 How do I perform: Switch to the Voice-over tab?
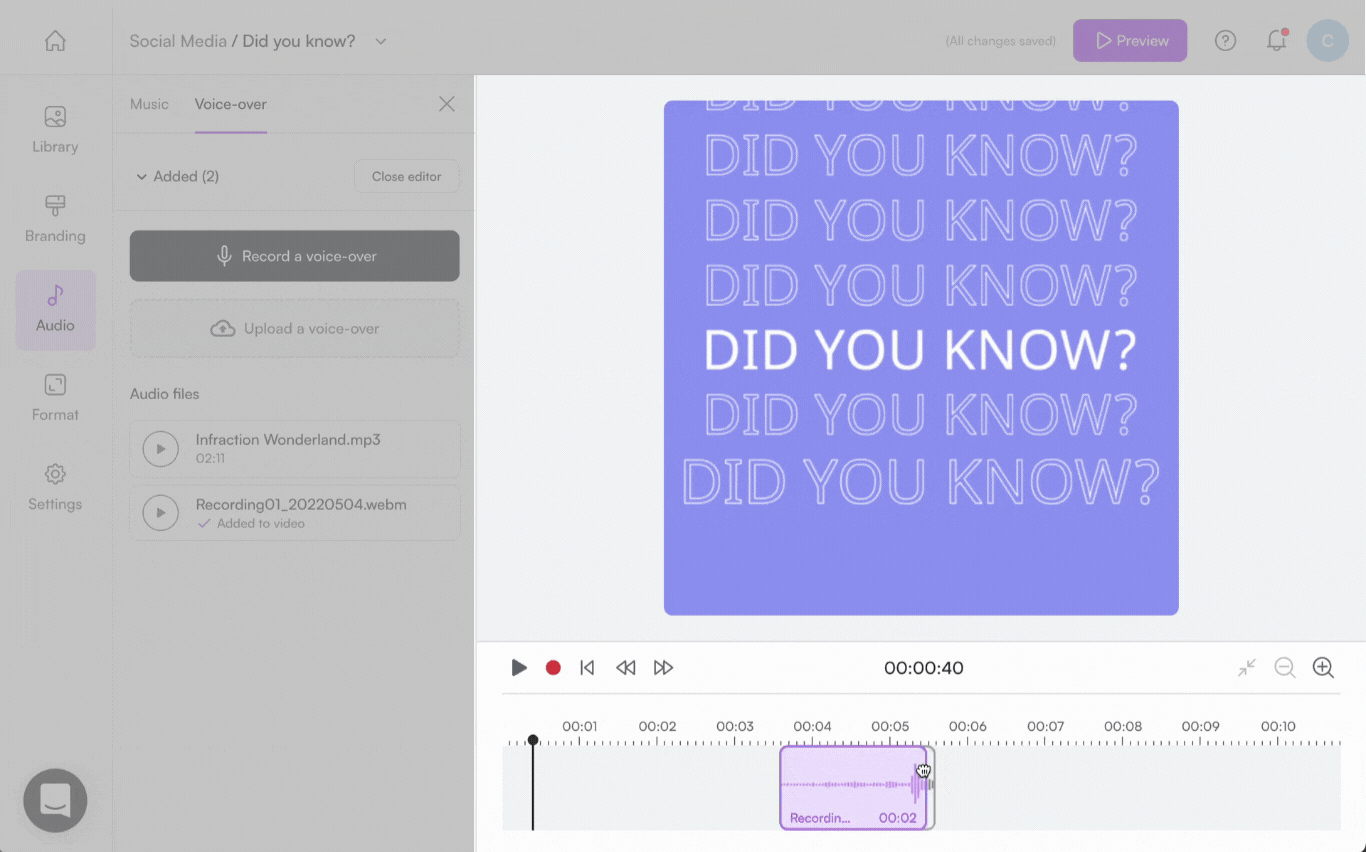[x=230, y=104]
